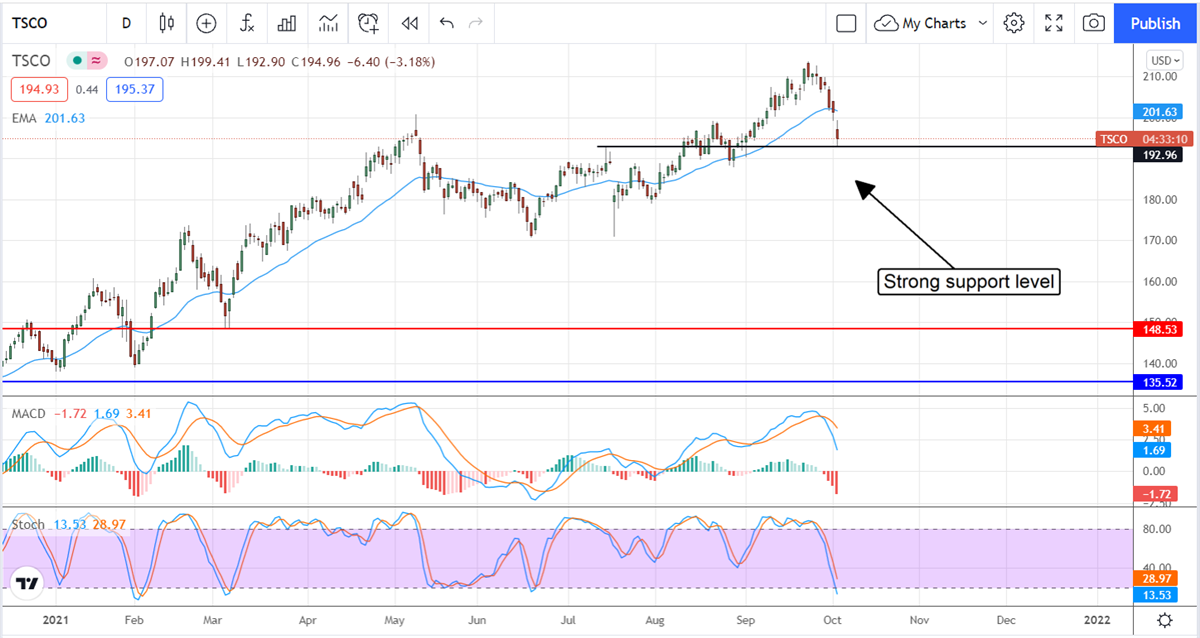Click the 192.96 price label
The width and height of the screenshot is (1200, 638).
(1159, 155)
